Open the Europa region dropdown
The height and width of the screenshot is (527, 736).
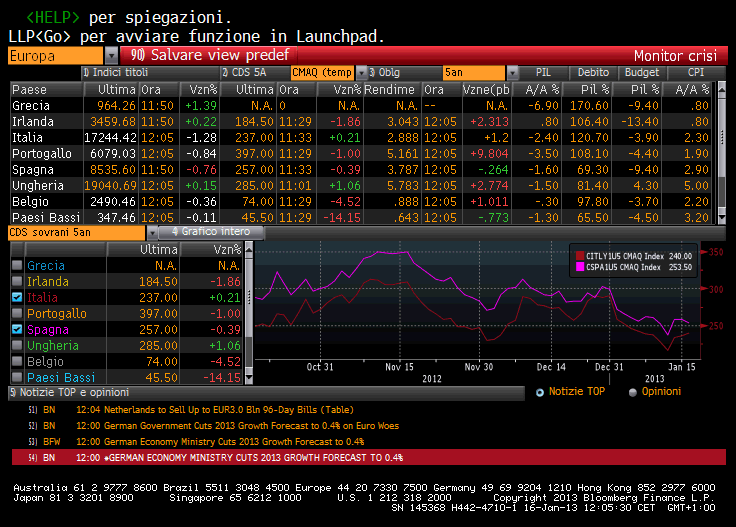[111, 56]
